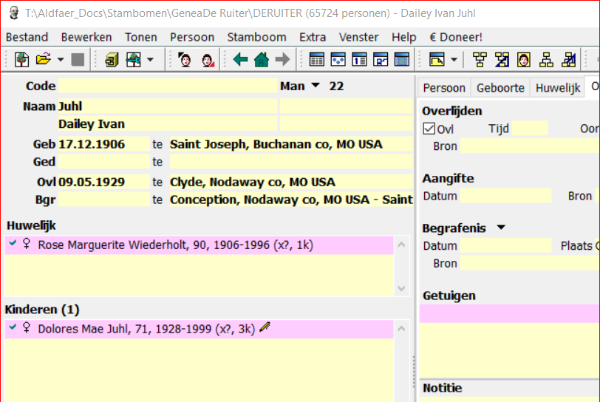Toggle the checkmark next to Rose Marguerite Wiederholt
Screen dimensions: 600x402
tap(12, 243)
